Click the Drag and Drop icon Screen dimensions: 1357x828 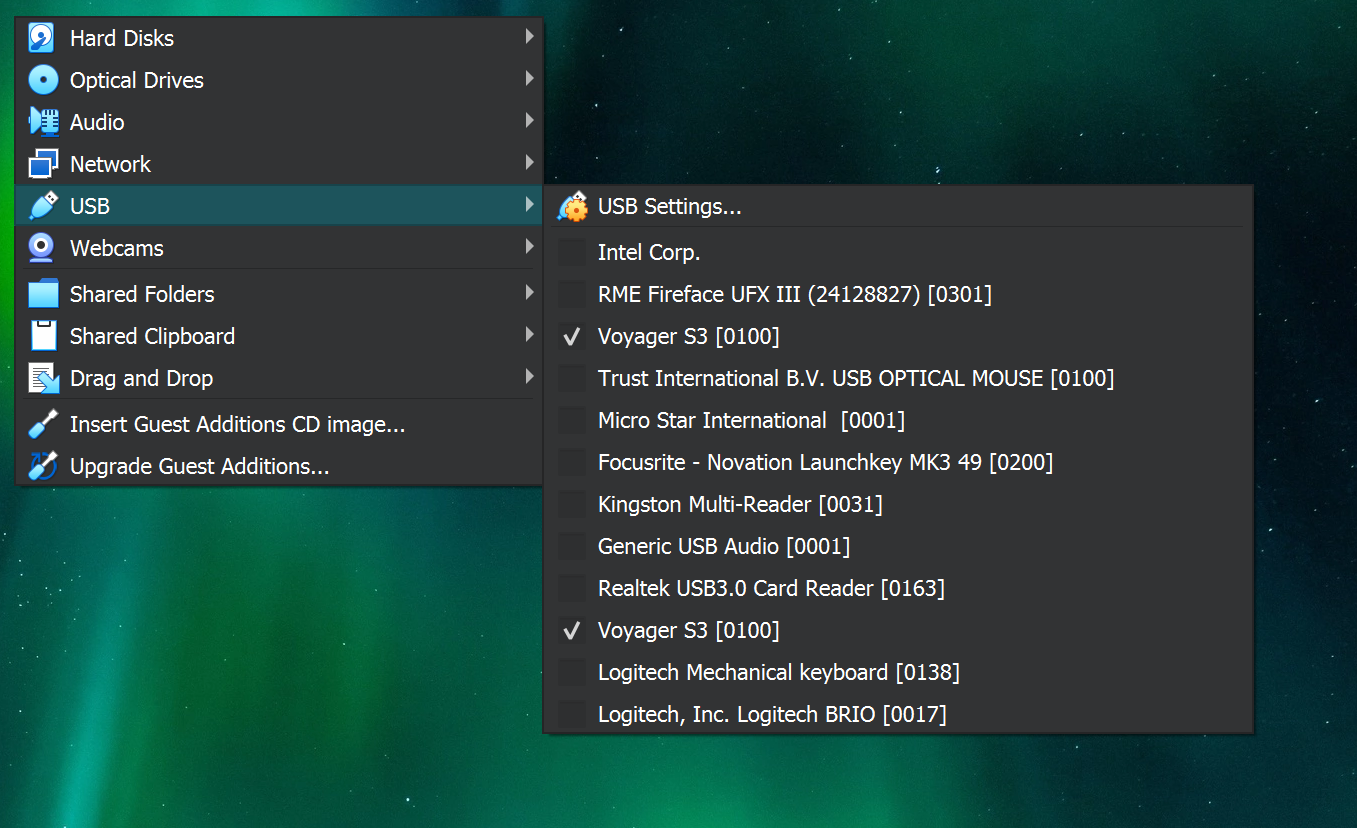click(x=43, y=378)
